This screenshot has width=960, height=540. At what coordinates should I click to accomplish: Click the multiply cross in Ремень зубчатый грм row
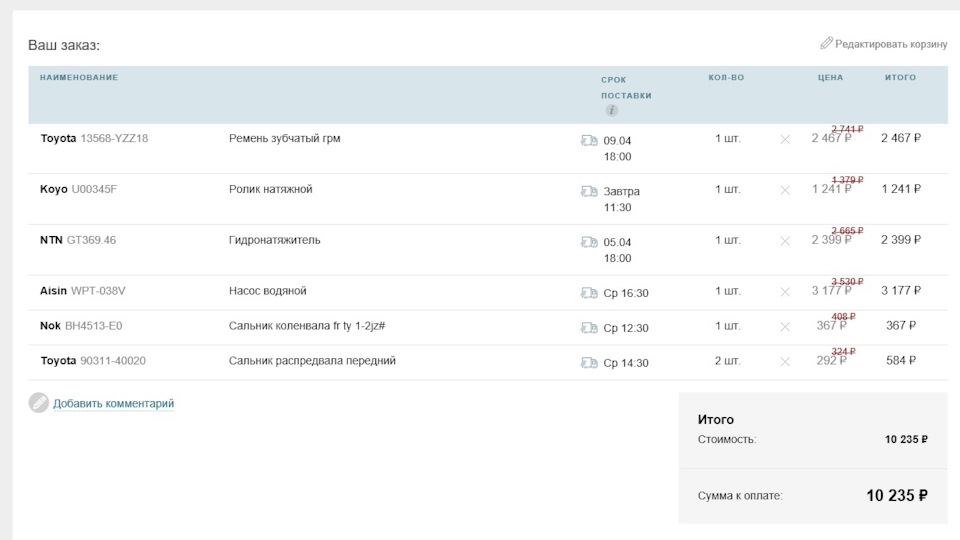(785, 140)
